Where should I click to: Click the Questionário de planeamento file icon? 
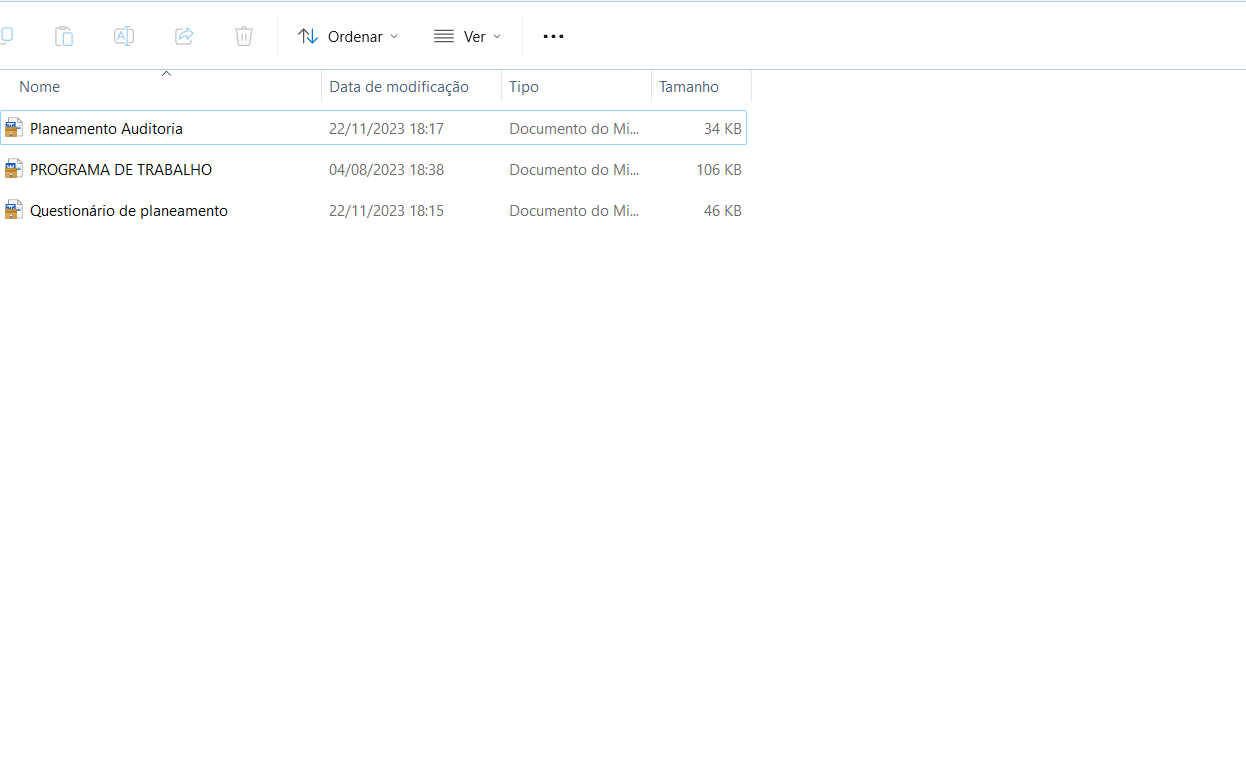[x=13, y=210]
